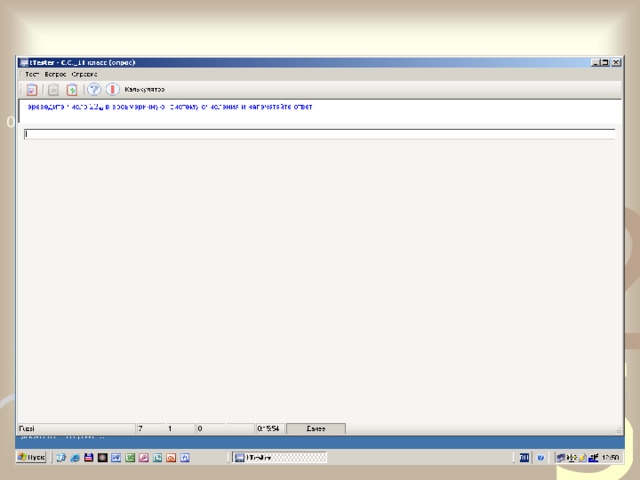Click the value 1 in status bar
Screen dimensions: 640x480
[170, 429]
